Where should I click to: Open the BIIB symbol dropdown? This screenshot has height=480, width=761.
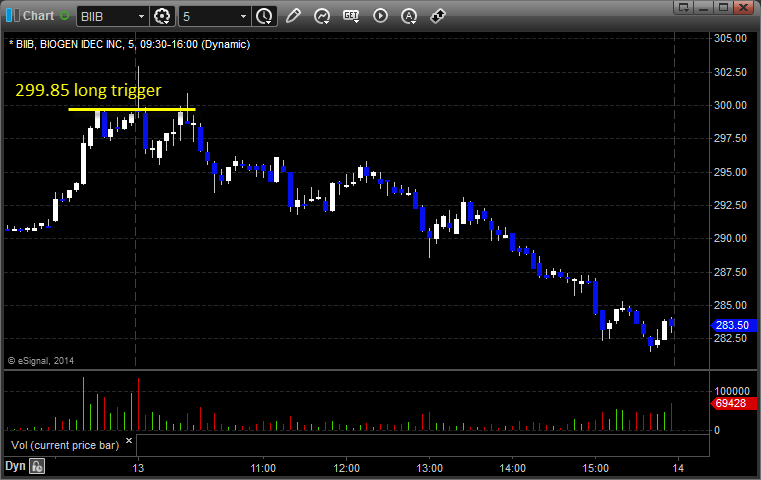coord(141,17)
